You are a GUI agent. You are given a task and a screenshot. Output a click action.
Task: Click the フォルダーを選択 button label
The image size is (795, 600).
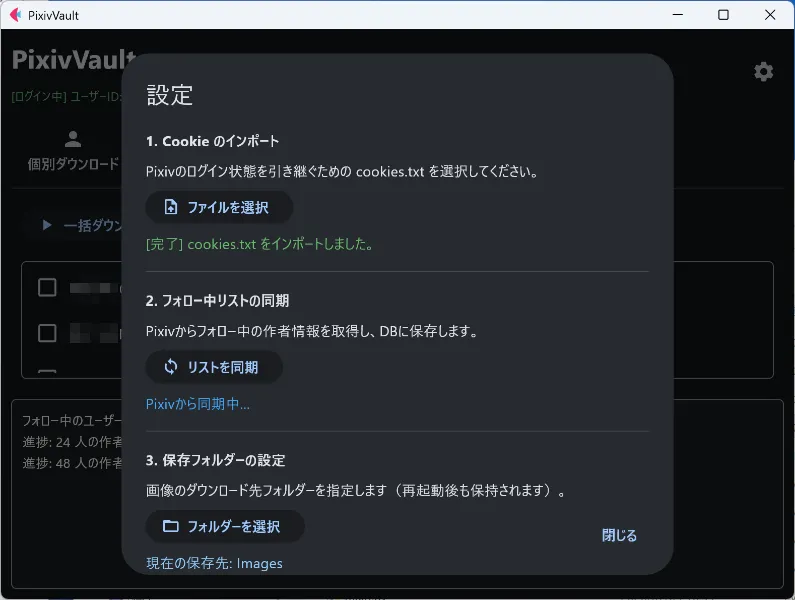[234, 526]
